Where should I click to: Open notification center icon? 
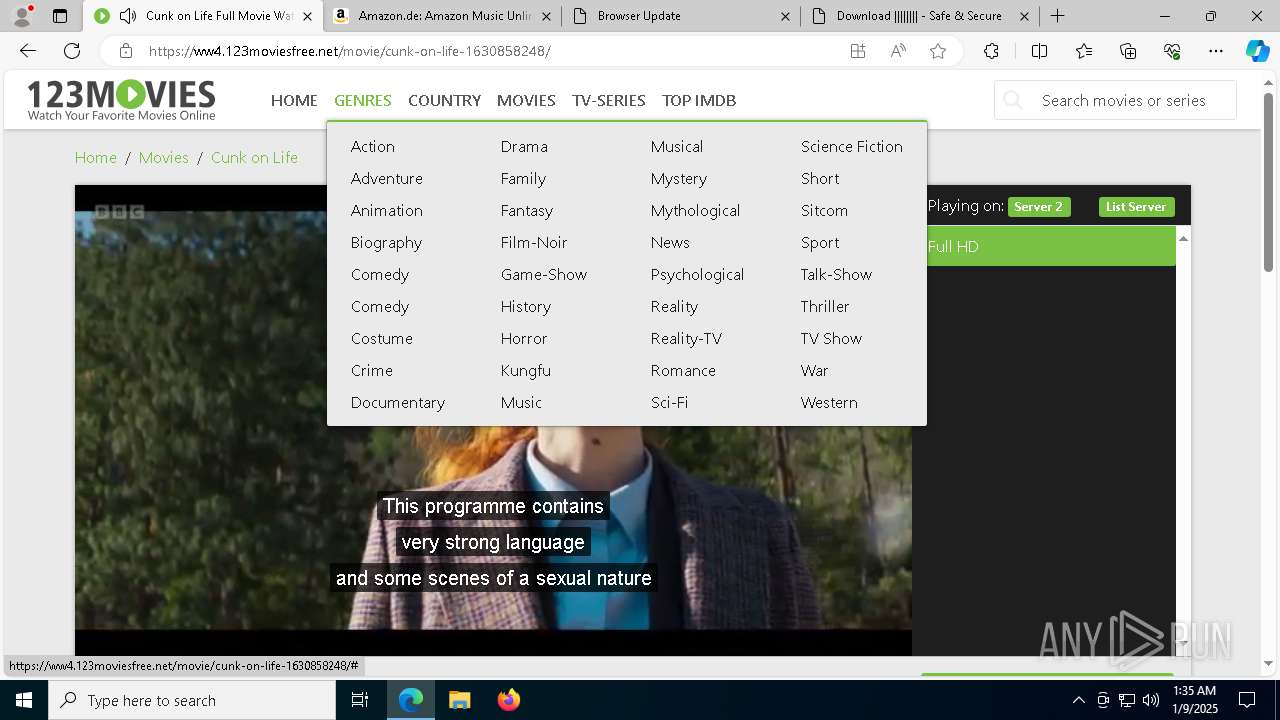[x=1247, y=700]
